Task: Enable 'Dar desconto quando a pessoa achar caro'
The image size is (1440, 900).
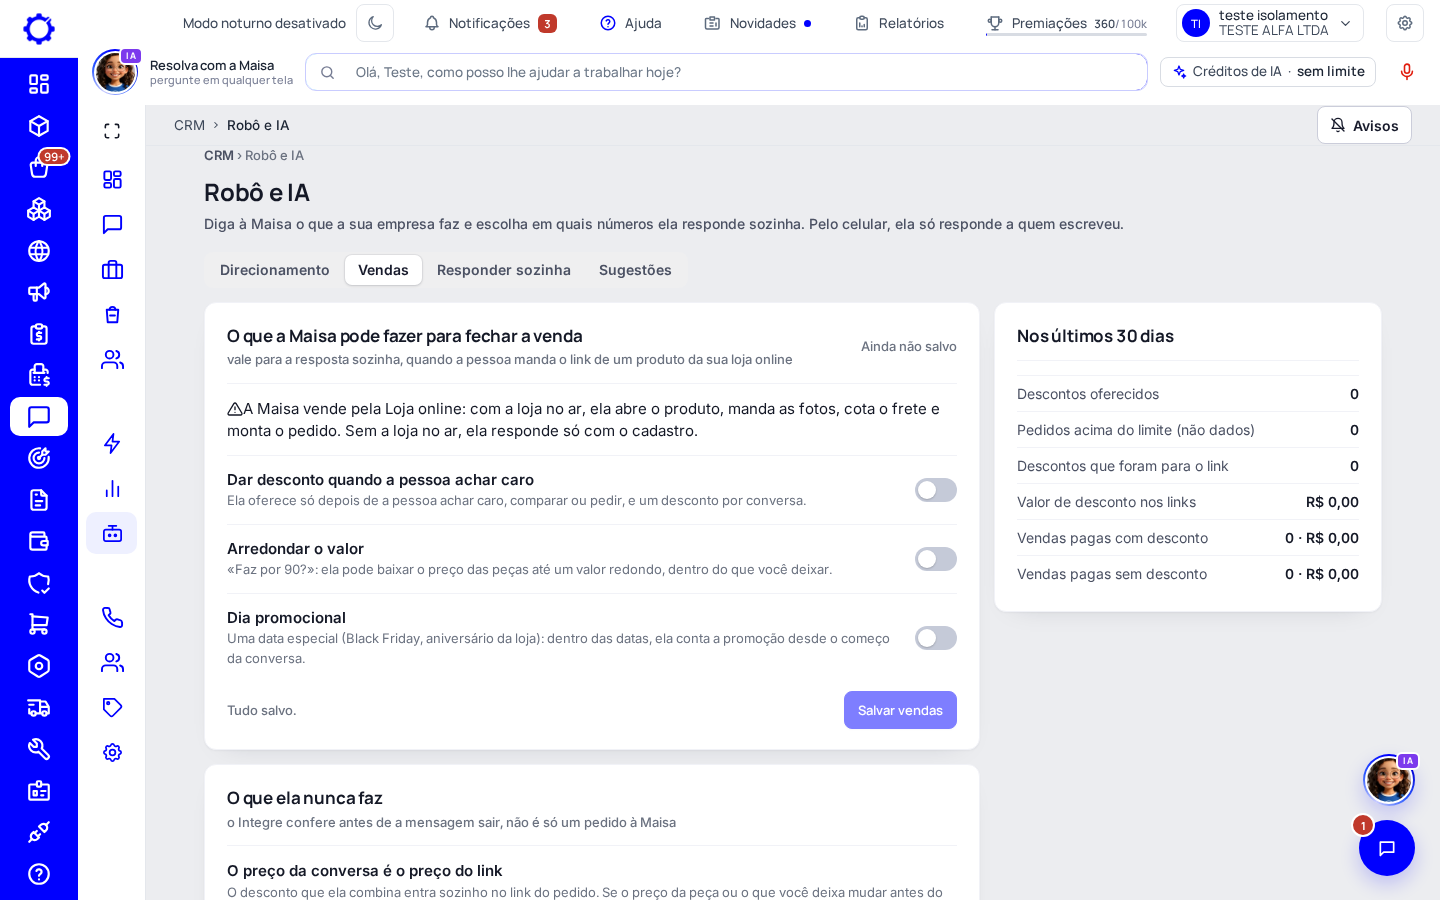Action: [x=936, y=490]
